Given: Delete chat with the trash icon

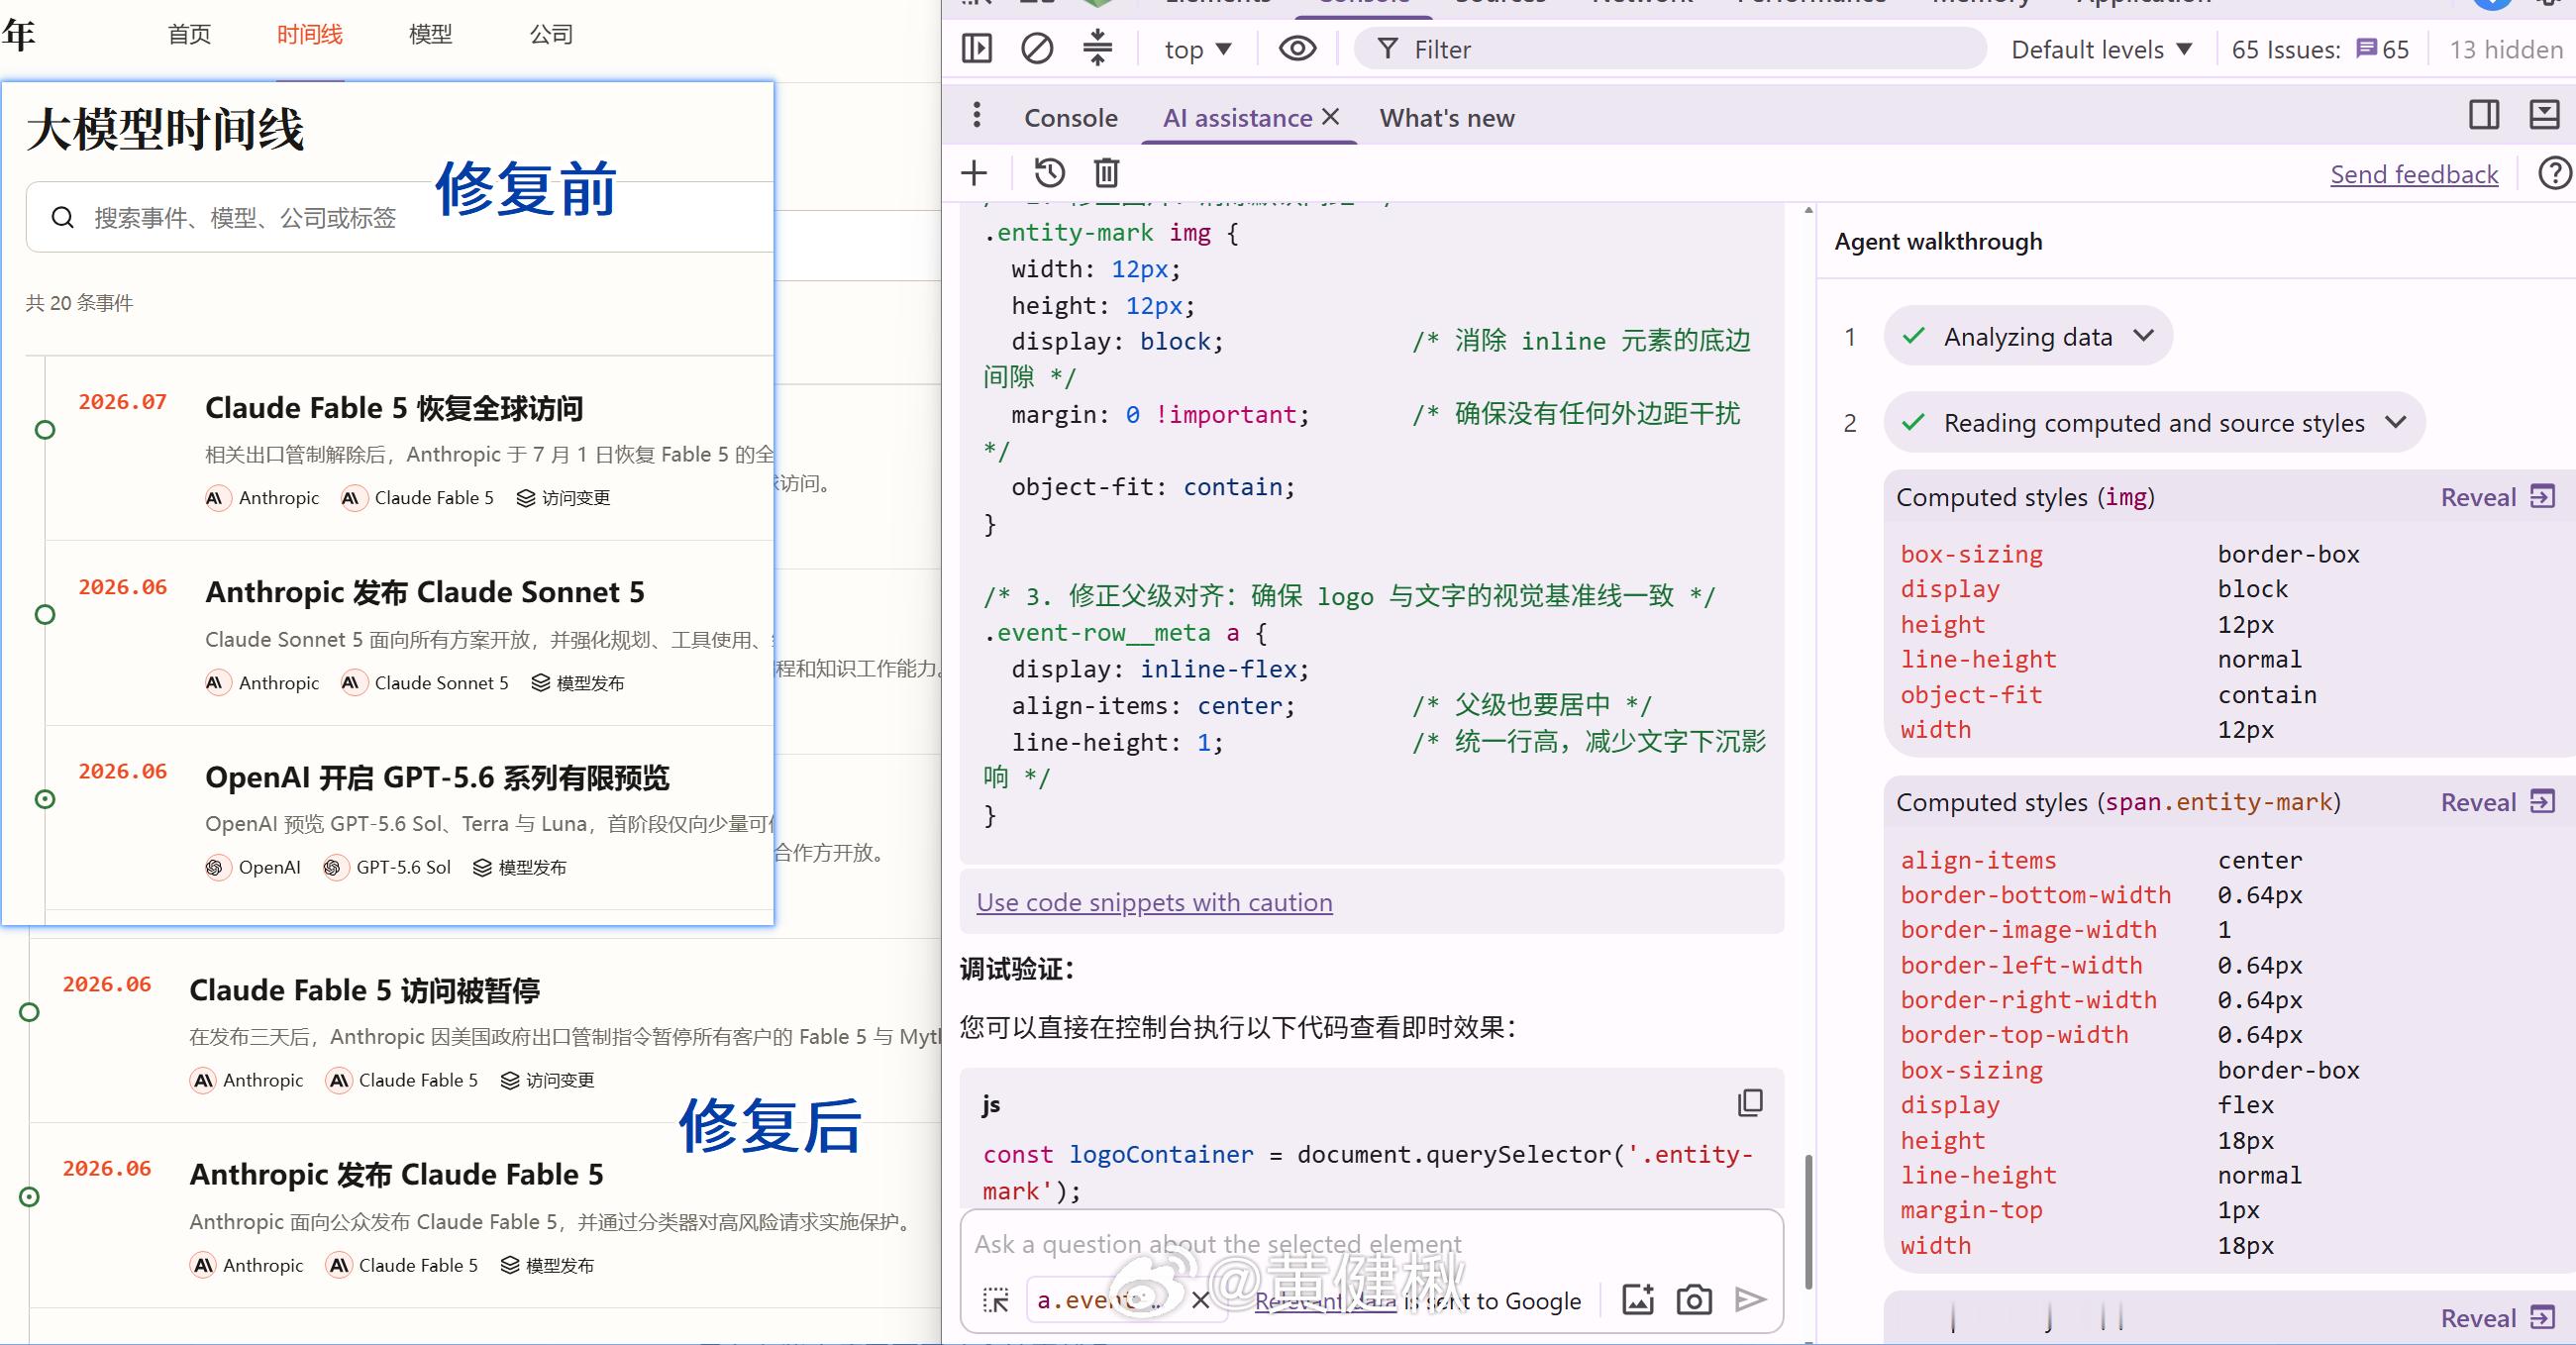Looking at the screenshot, I should tap(1106, 173).
